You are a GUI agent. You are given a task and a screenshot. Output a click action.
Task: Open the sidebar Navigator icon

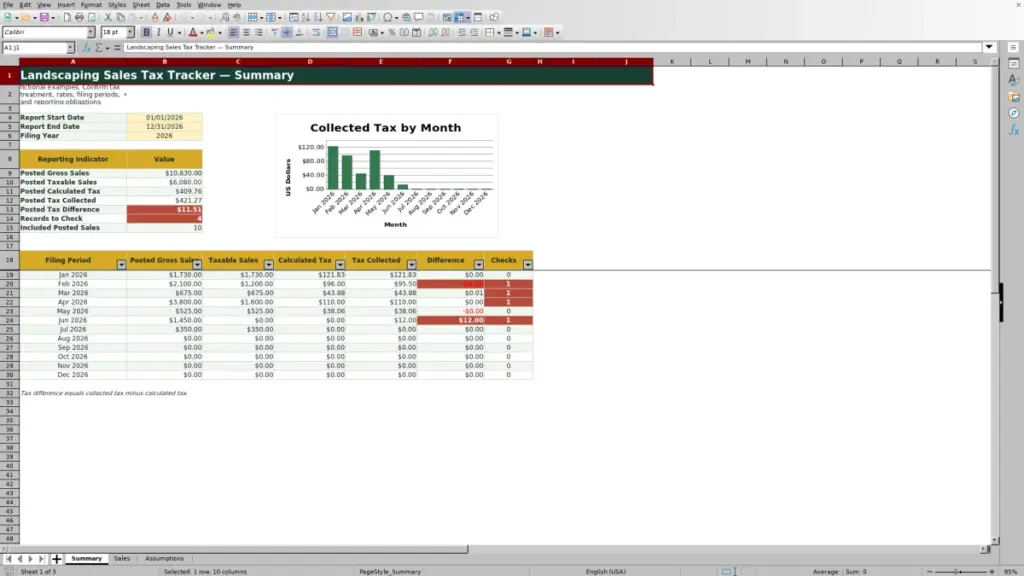coord(1014,114)
